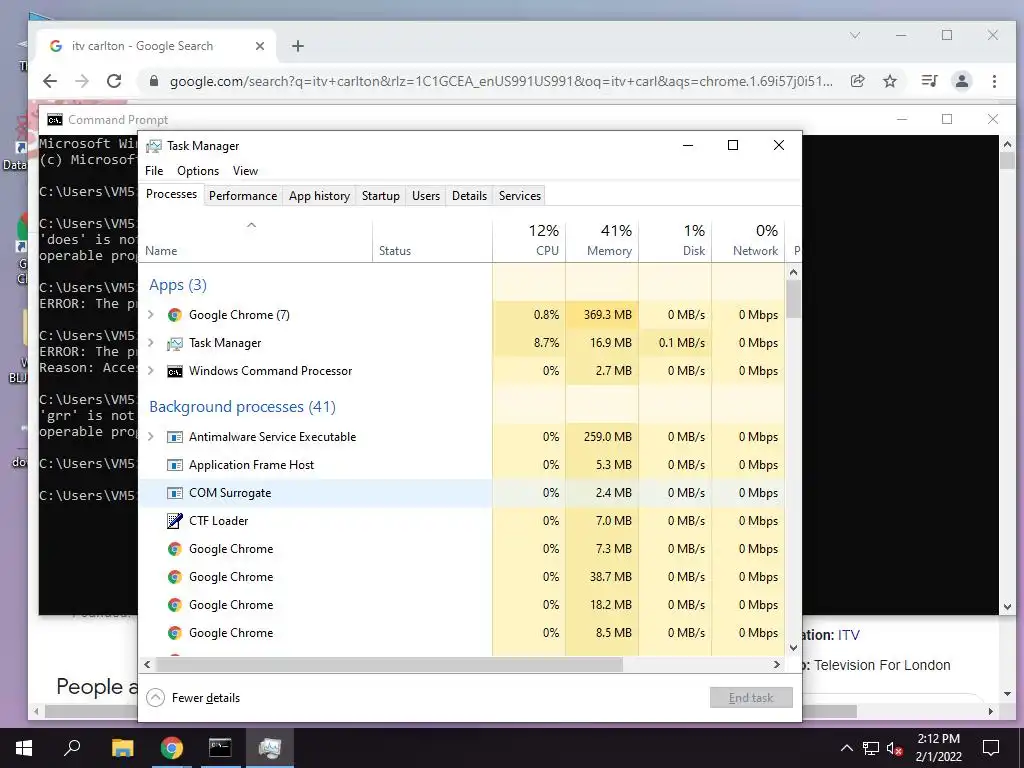Sort by Network column header
Screen dimensions: 1024x768
click(748, 240)
